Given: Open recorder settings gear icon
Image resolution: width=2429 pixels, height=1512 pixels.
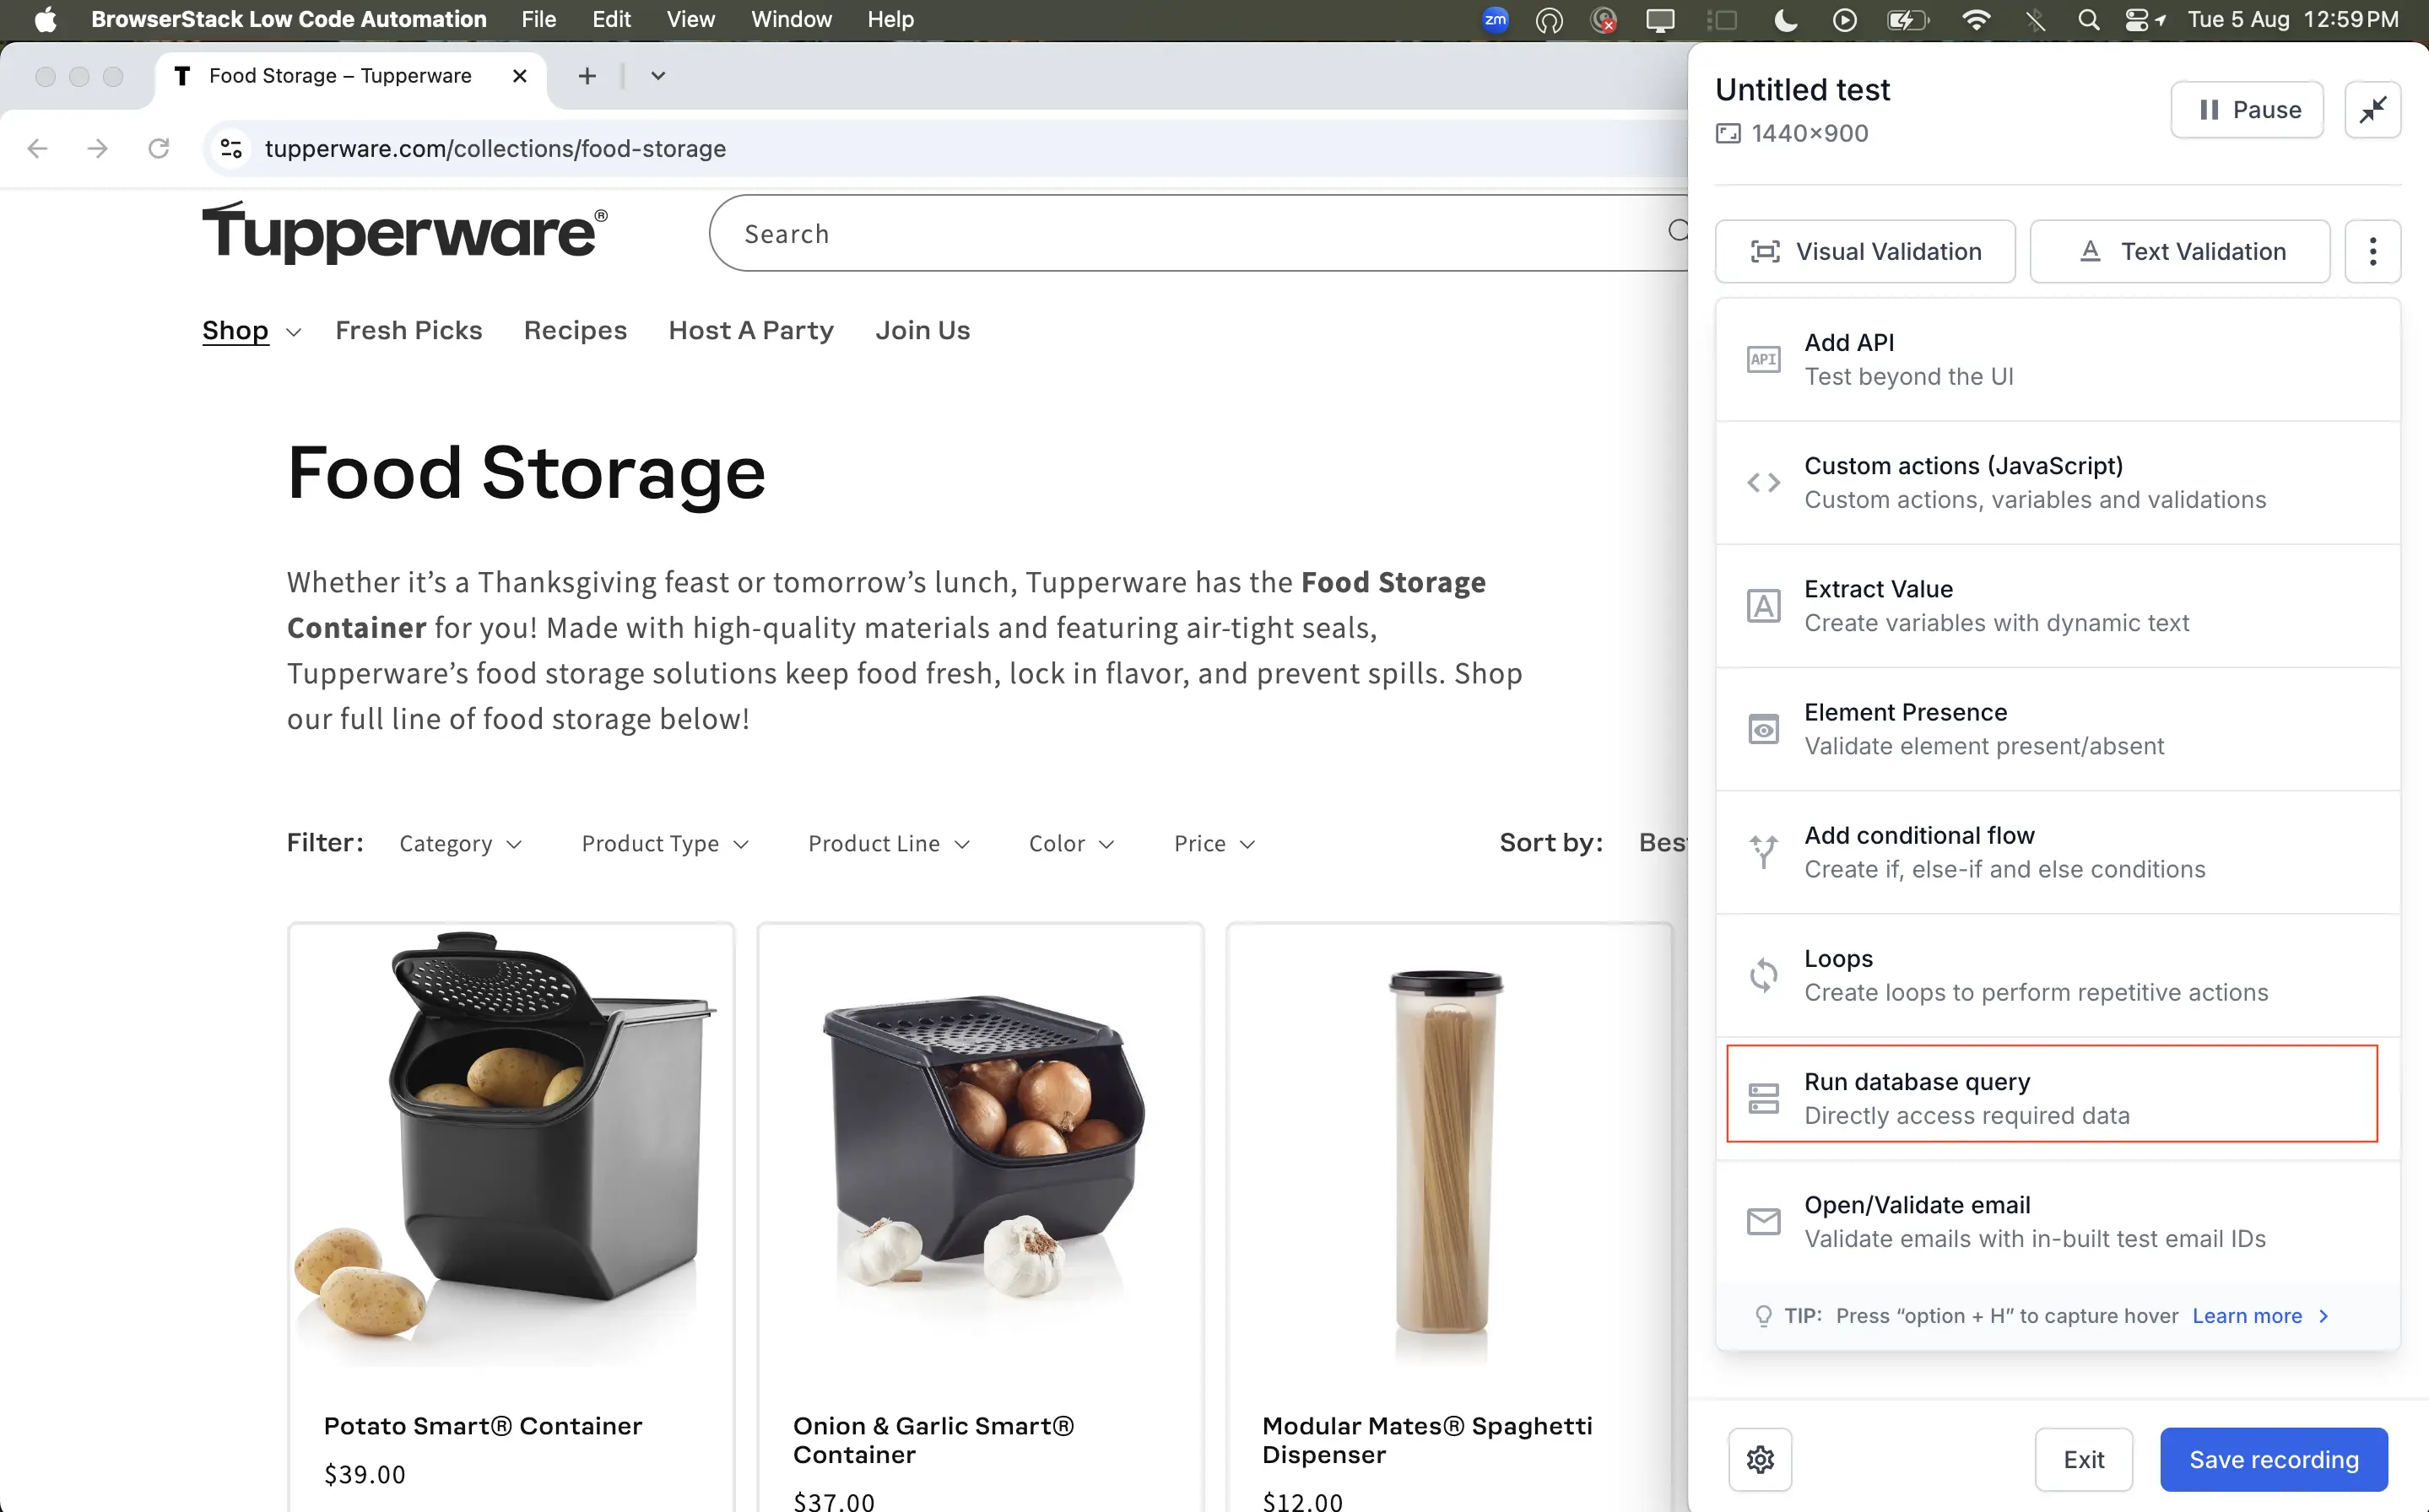Looking at the screenshot, I should (x=1760, y=1459).
